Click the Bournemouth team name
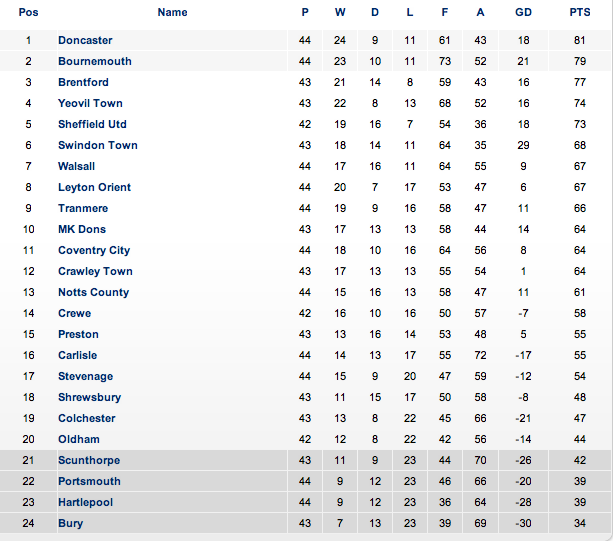613x541 pixels. pyautogui.click(x=94, y=61)
